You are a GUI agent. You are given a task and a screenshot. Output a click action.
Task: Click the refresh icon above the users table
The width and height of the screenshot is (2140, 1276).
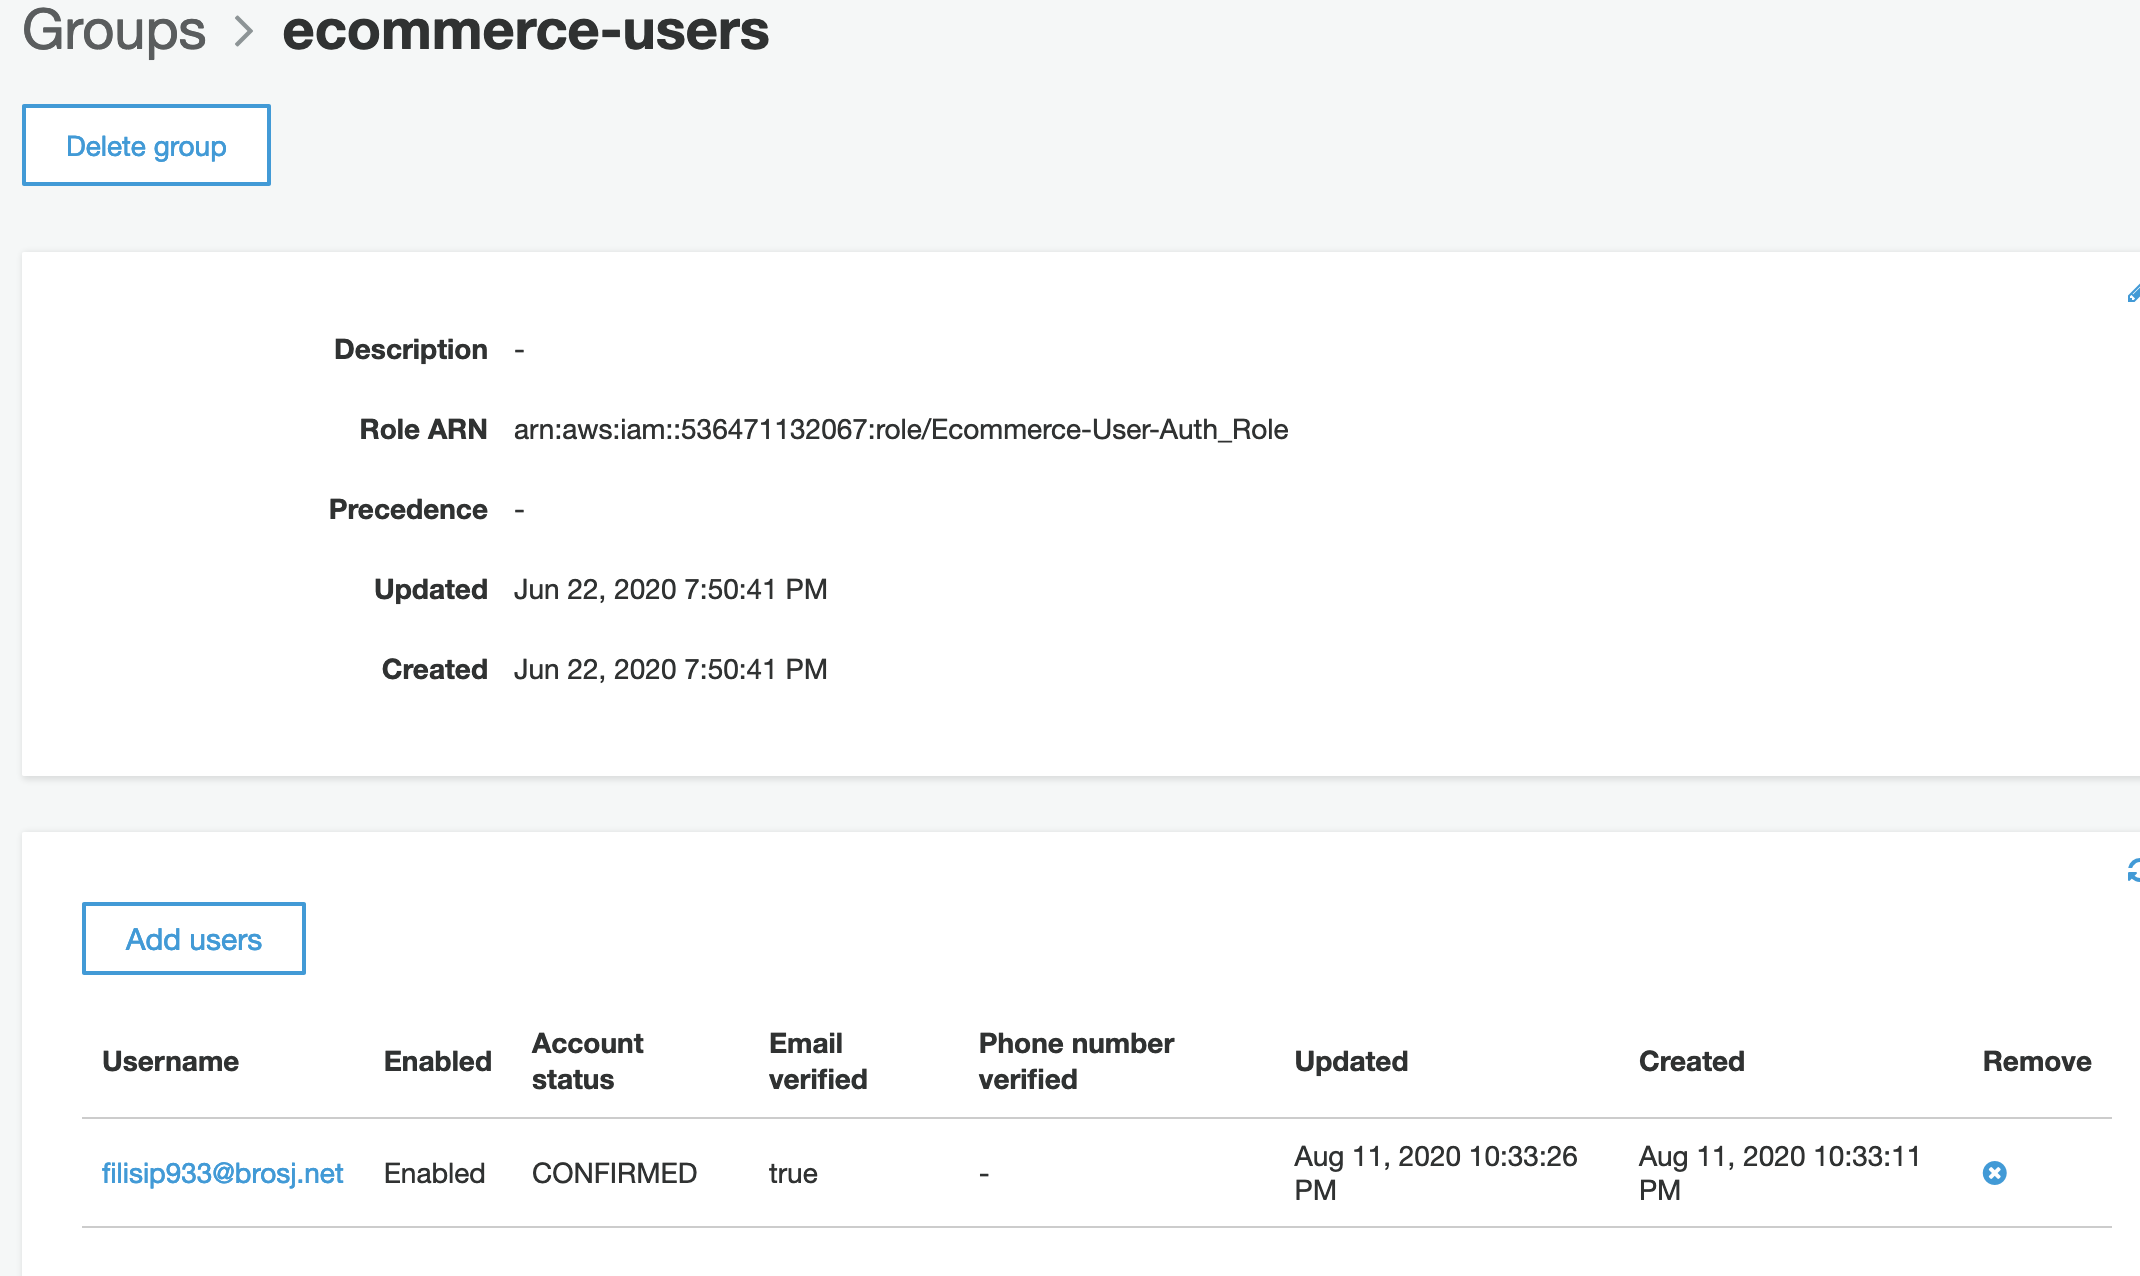coord(2132,871)
